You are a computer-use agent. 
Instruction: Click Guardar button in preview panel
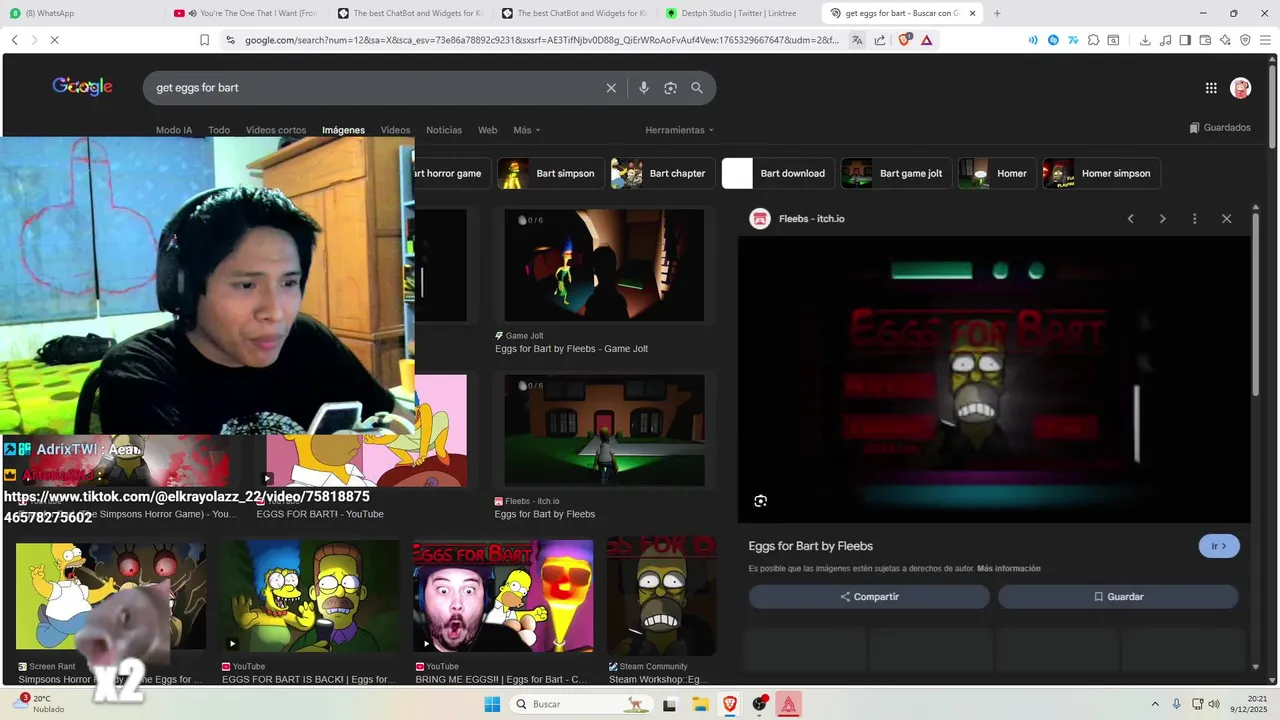[1118, 597]
